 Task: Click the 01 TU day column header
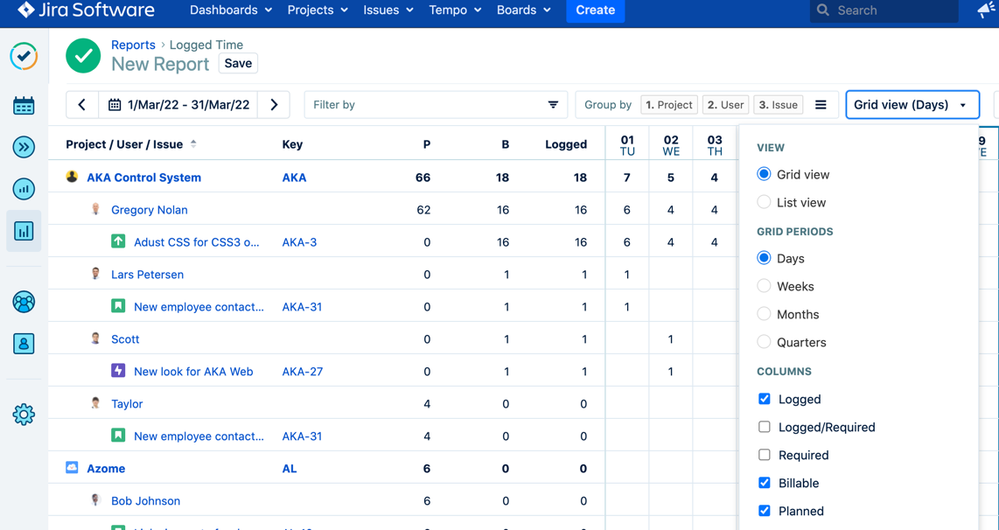click(x=628, y=145)
